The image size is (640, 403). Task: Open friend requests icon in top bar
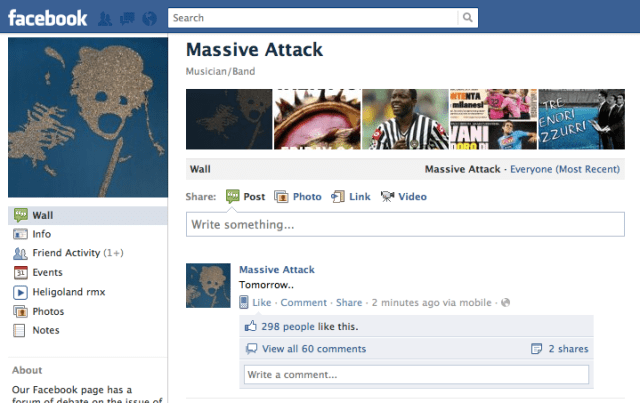[x=106, y=18]
